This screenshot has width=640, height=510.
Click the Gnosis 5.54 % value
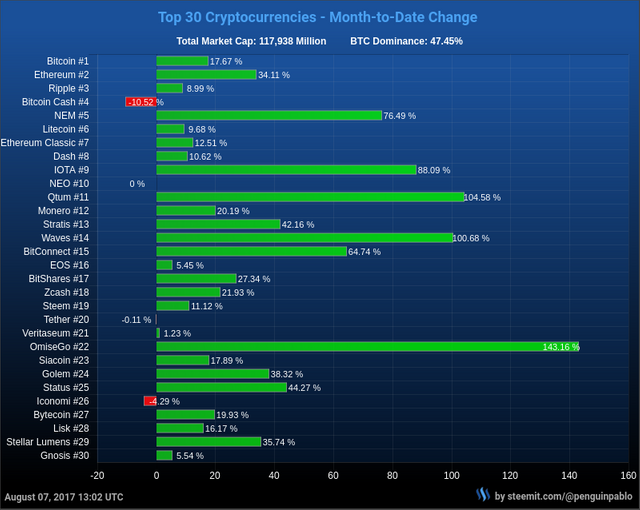pos(190,456)
